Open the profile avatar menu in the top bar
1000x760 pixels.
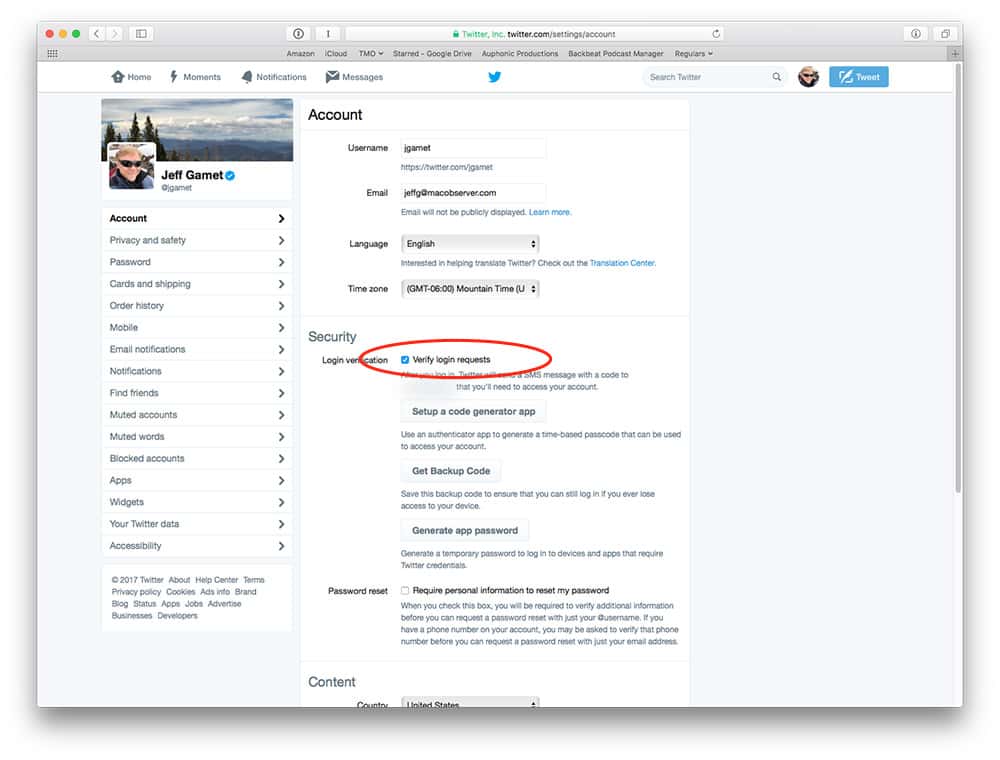[x=808, y=77]
